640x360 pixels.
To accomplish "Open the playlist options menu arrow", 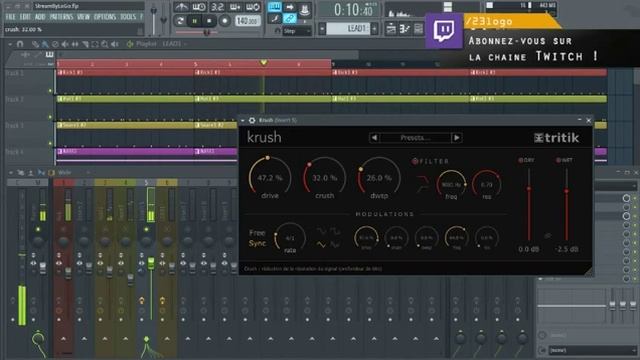I will pyautogui.click(x=10, y=44).
